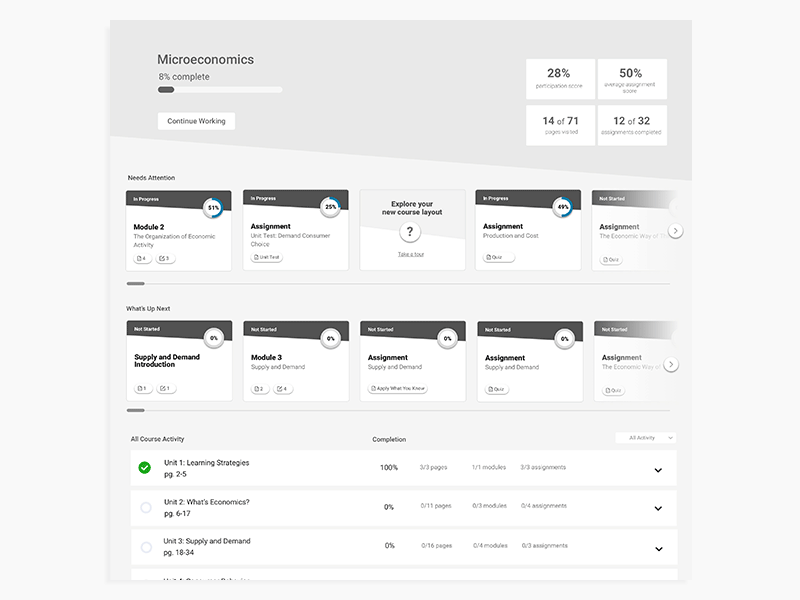Click the course progress bar under 8% complete
This screenshot has width=800, height=600.
[220, 90]
